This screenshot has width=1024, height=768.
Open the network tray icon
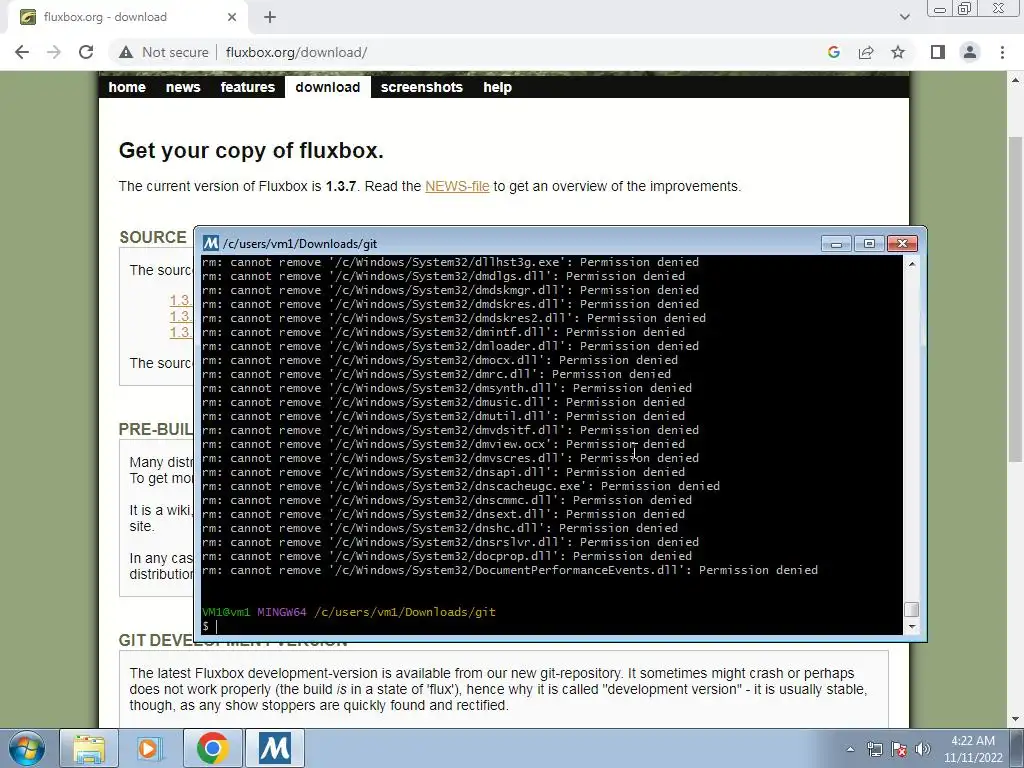coord(874,749)
